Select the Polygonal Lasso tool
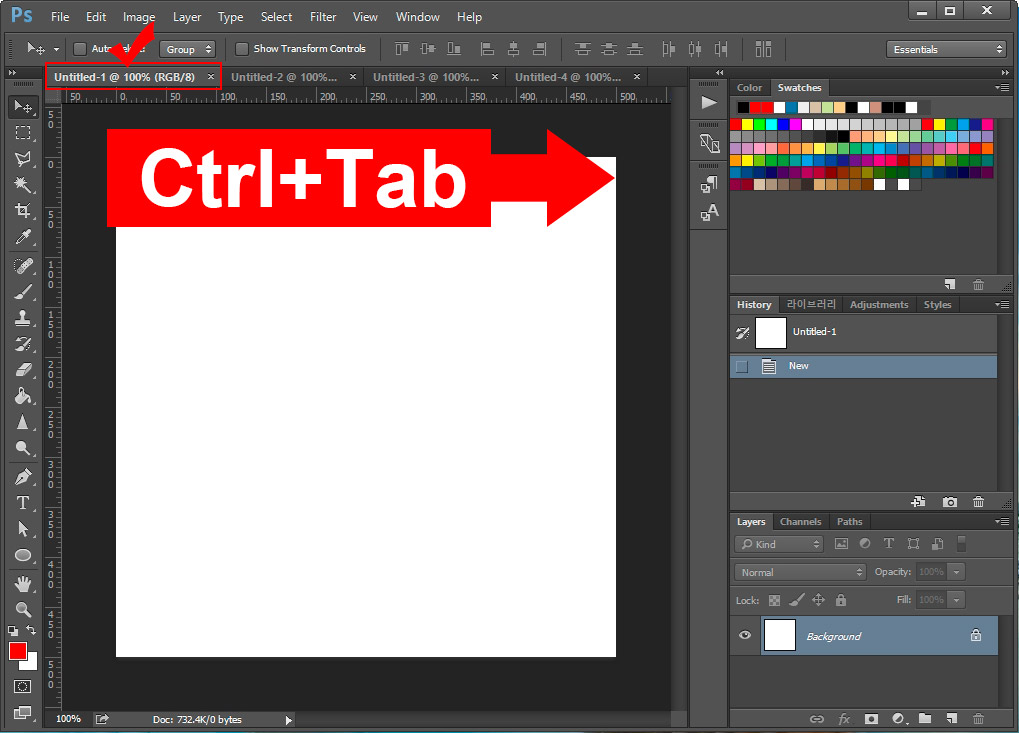The width and height of the screenshot is (1019, 733). pyautogui.click(x=23, y=159)
